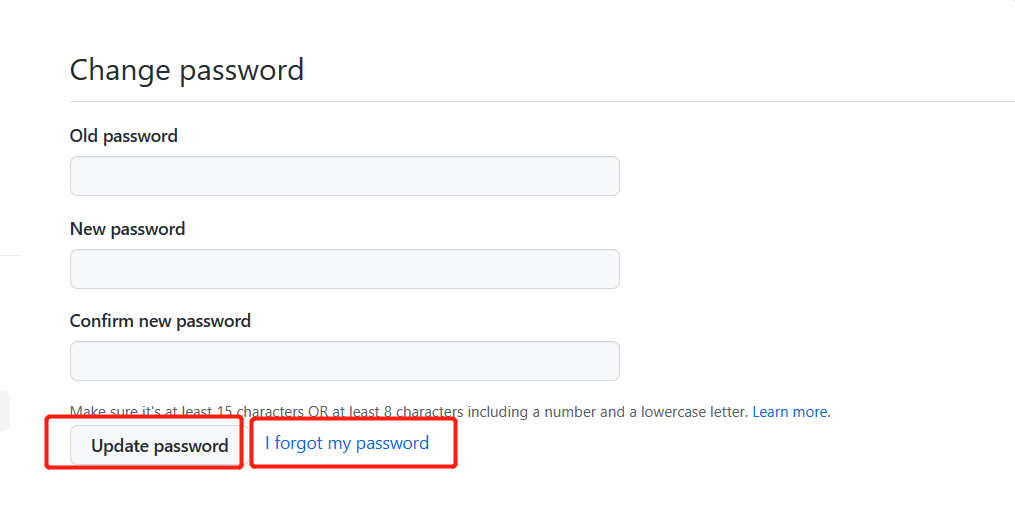Follow the Learn more link
The width and height of the screenshot is (1015, 522).
coord(790,412)
